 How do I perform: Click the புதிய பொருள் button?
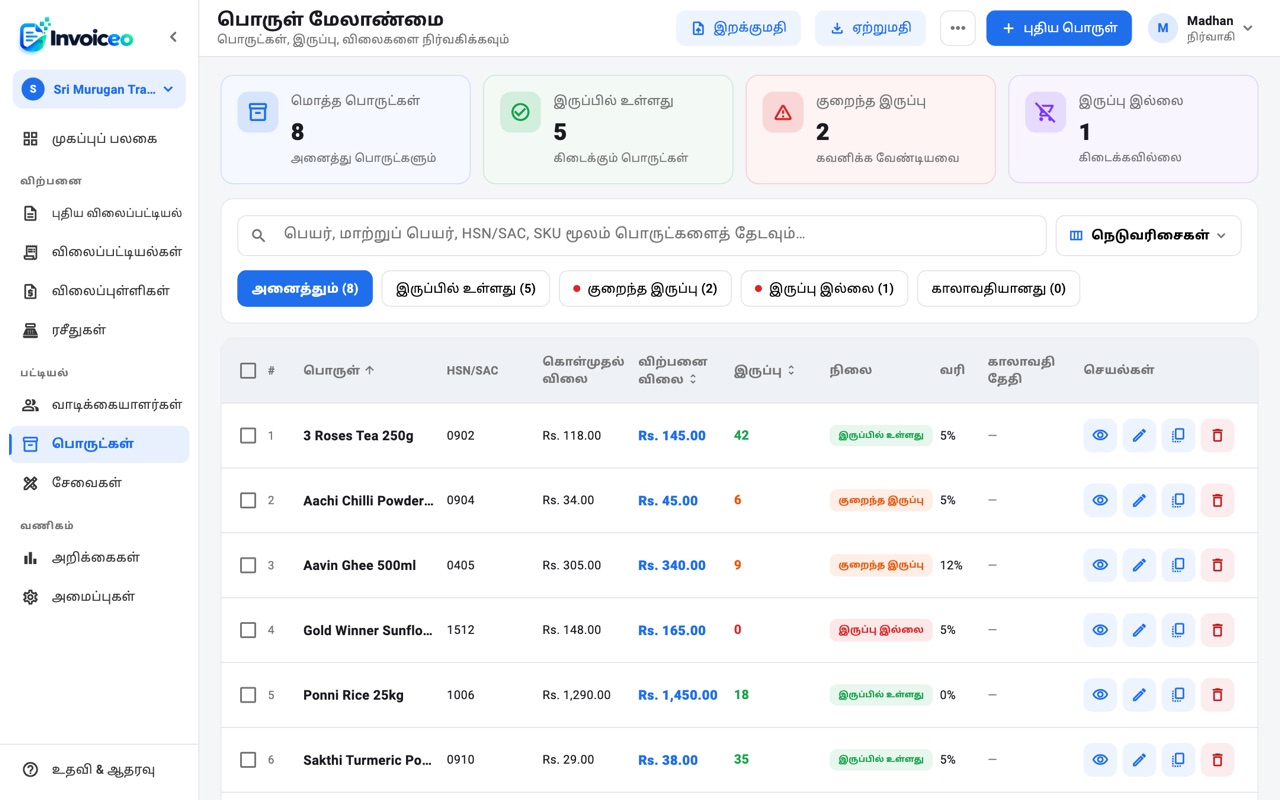tap(1059, 28)
